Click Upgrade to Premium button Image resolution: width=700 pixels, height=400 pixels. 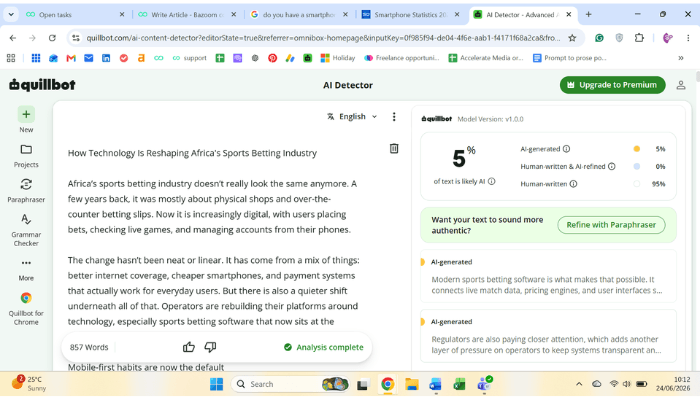pos(612,85)
